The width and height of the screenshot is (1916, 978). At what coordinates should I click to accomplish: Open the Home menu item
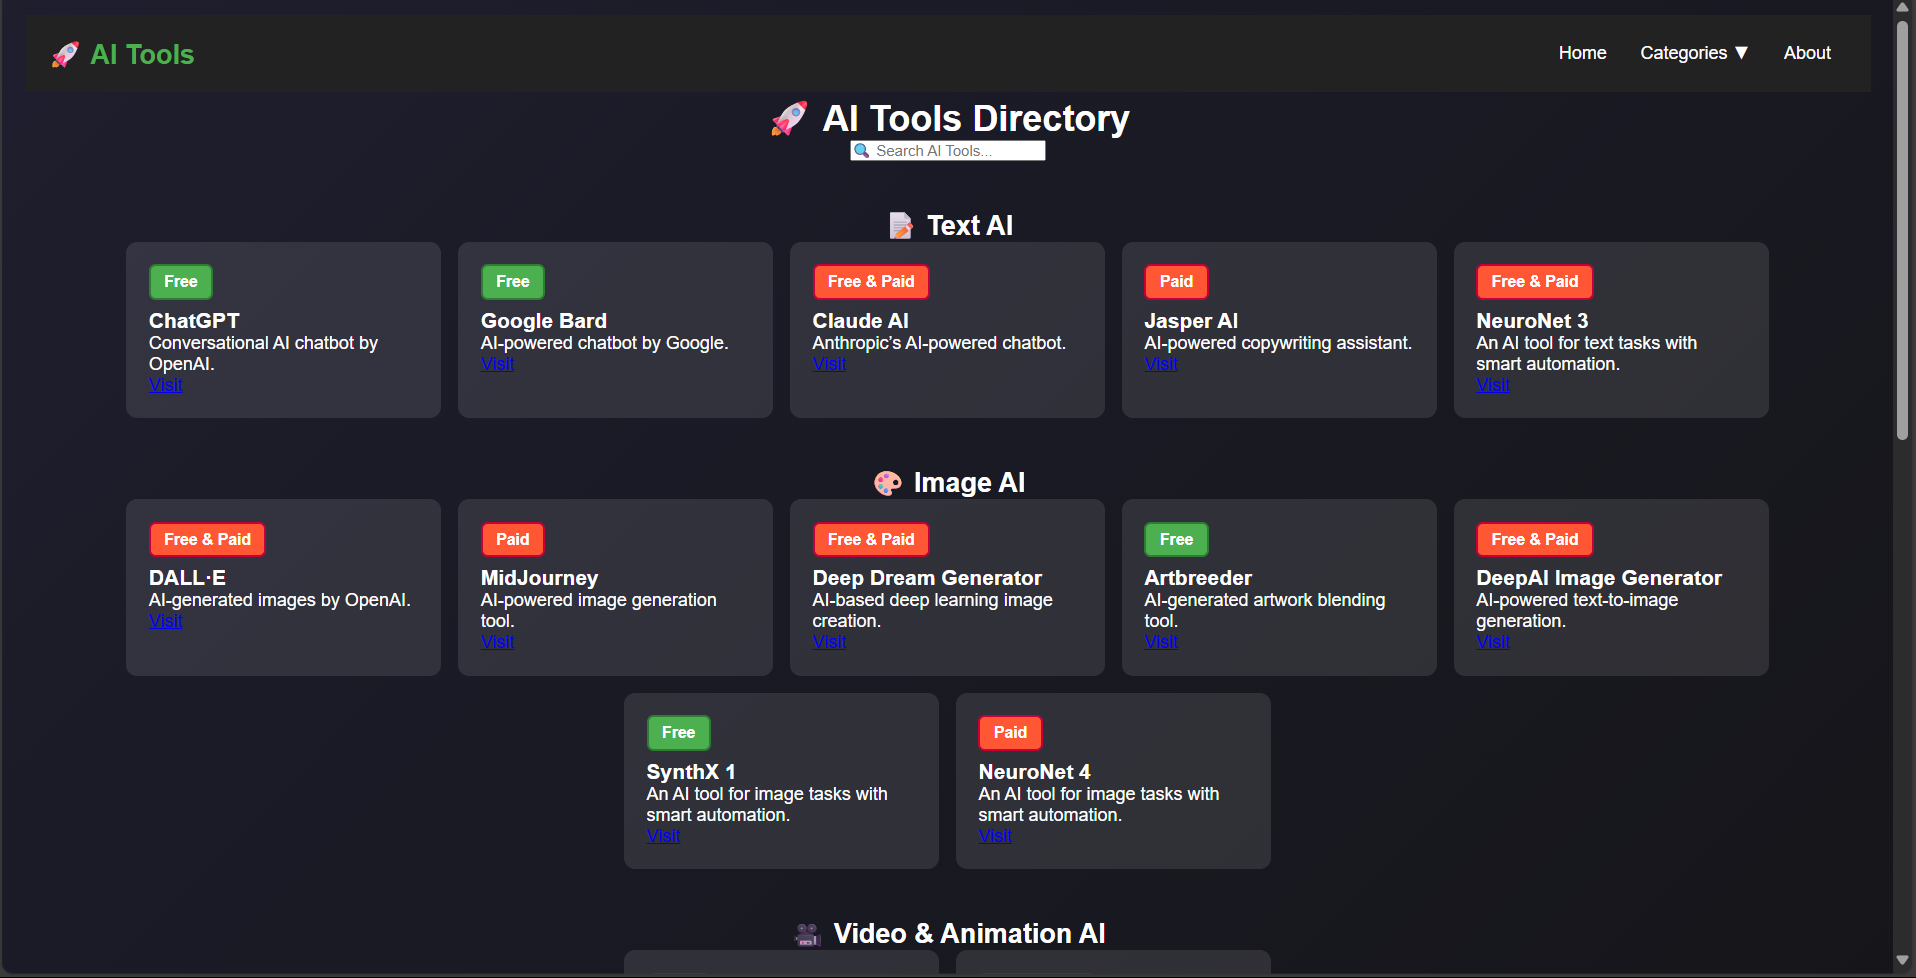1582,53
